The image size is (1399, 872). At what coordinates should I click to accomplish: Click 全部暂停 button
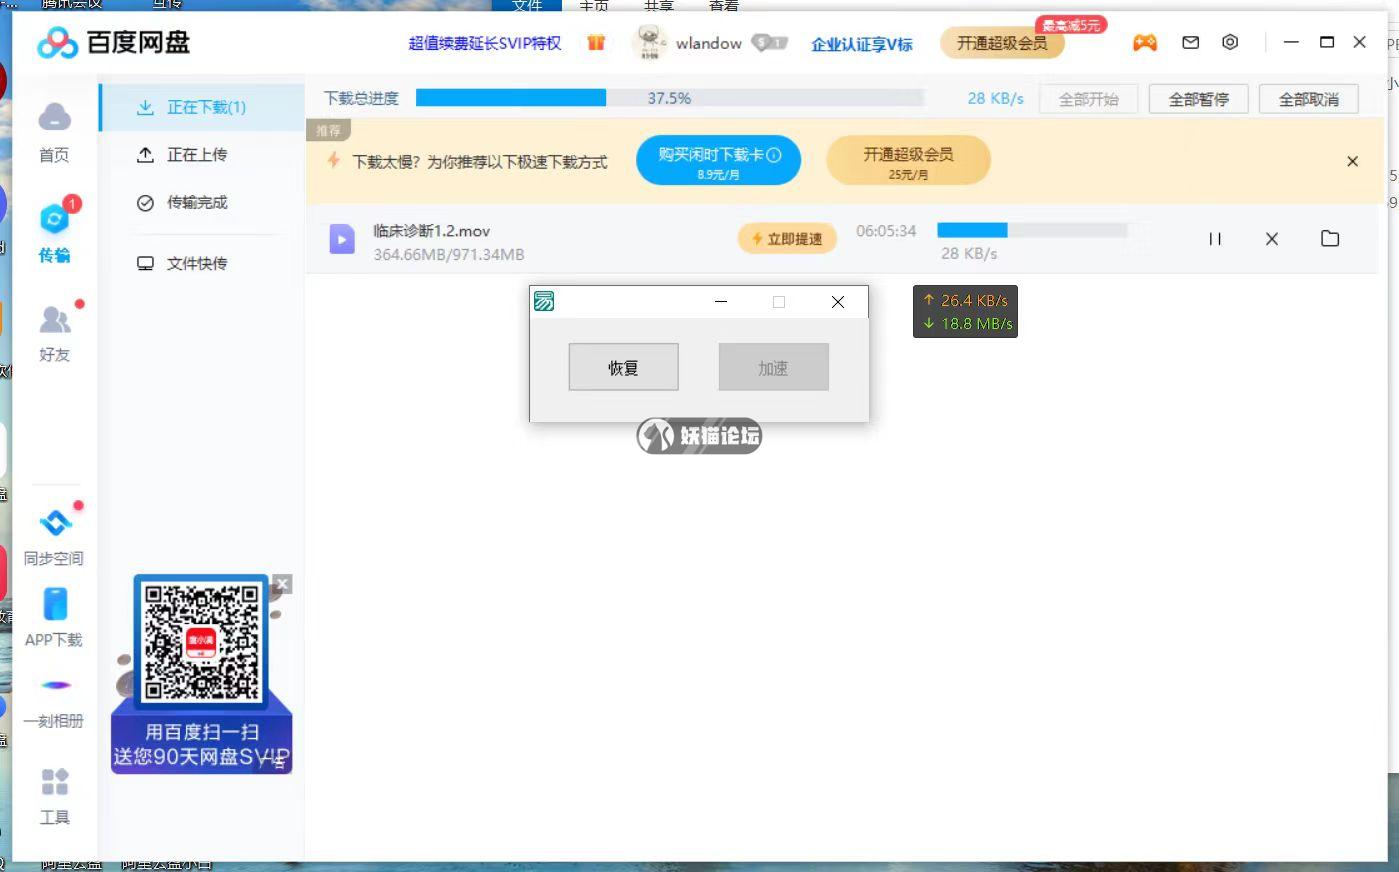click(x=1199, y=99)
